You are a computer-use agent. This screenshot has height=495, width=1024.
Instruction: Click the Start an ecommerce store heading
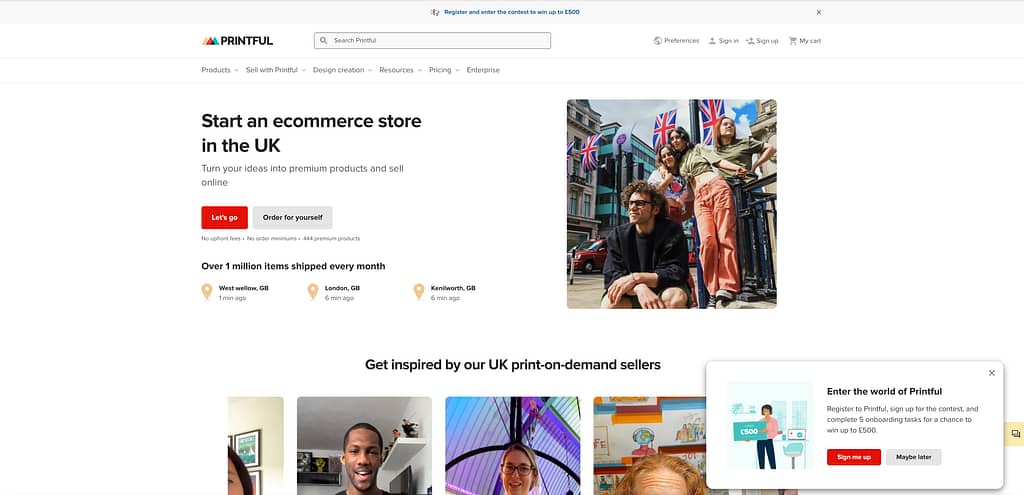click(312, 133)
